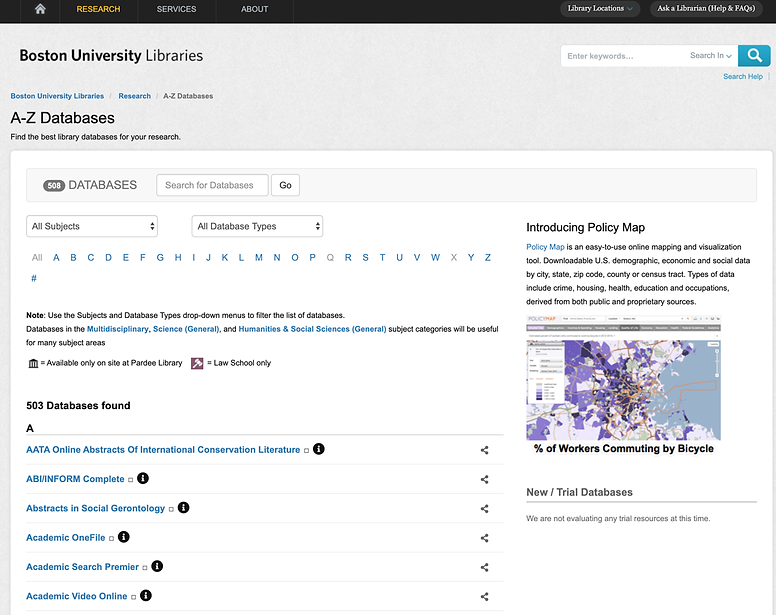
Task: Open Multidisciplinary subject category link
Action: pyautogui.click(x=117, y=329)
